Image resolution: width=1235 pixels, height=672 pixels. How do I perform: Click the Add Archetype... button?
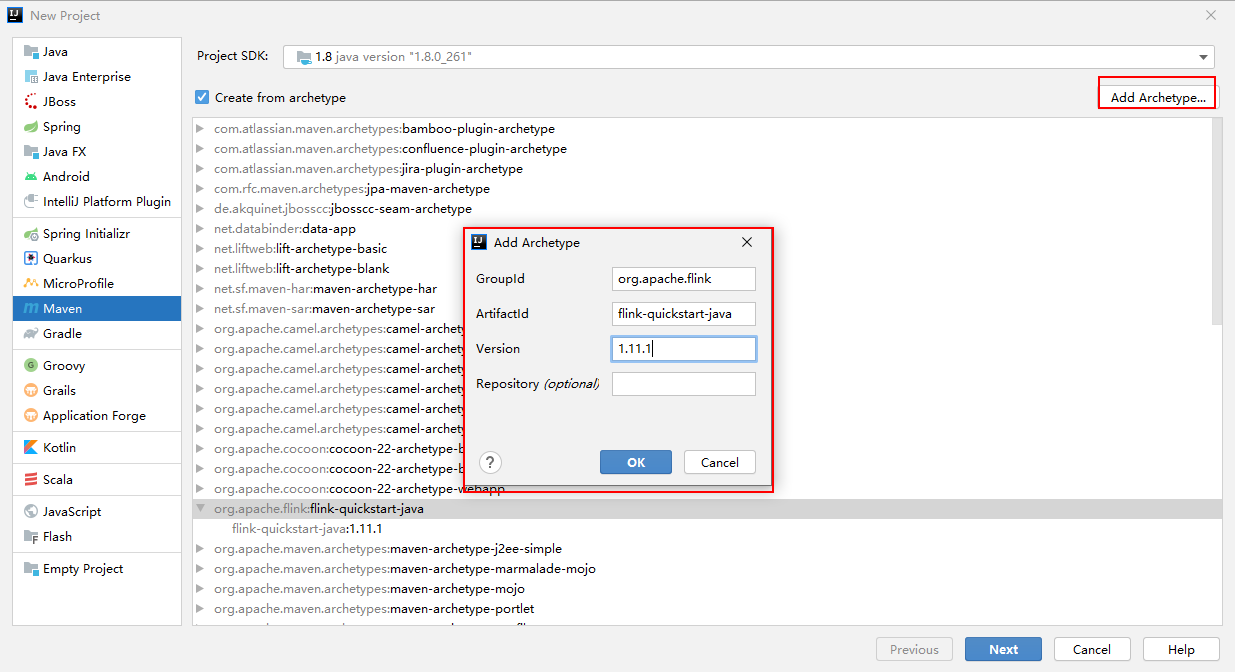point(1158,97)
